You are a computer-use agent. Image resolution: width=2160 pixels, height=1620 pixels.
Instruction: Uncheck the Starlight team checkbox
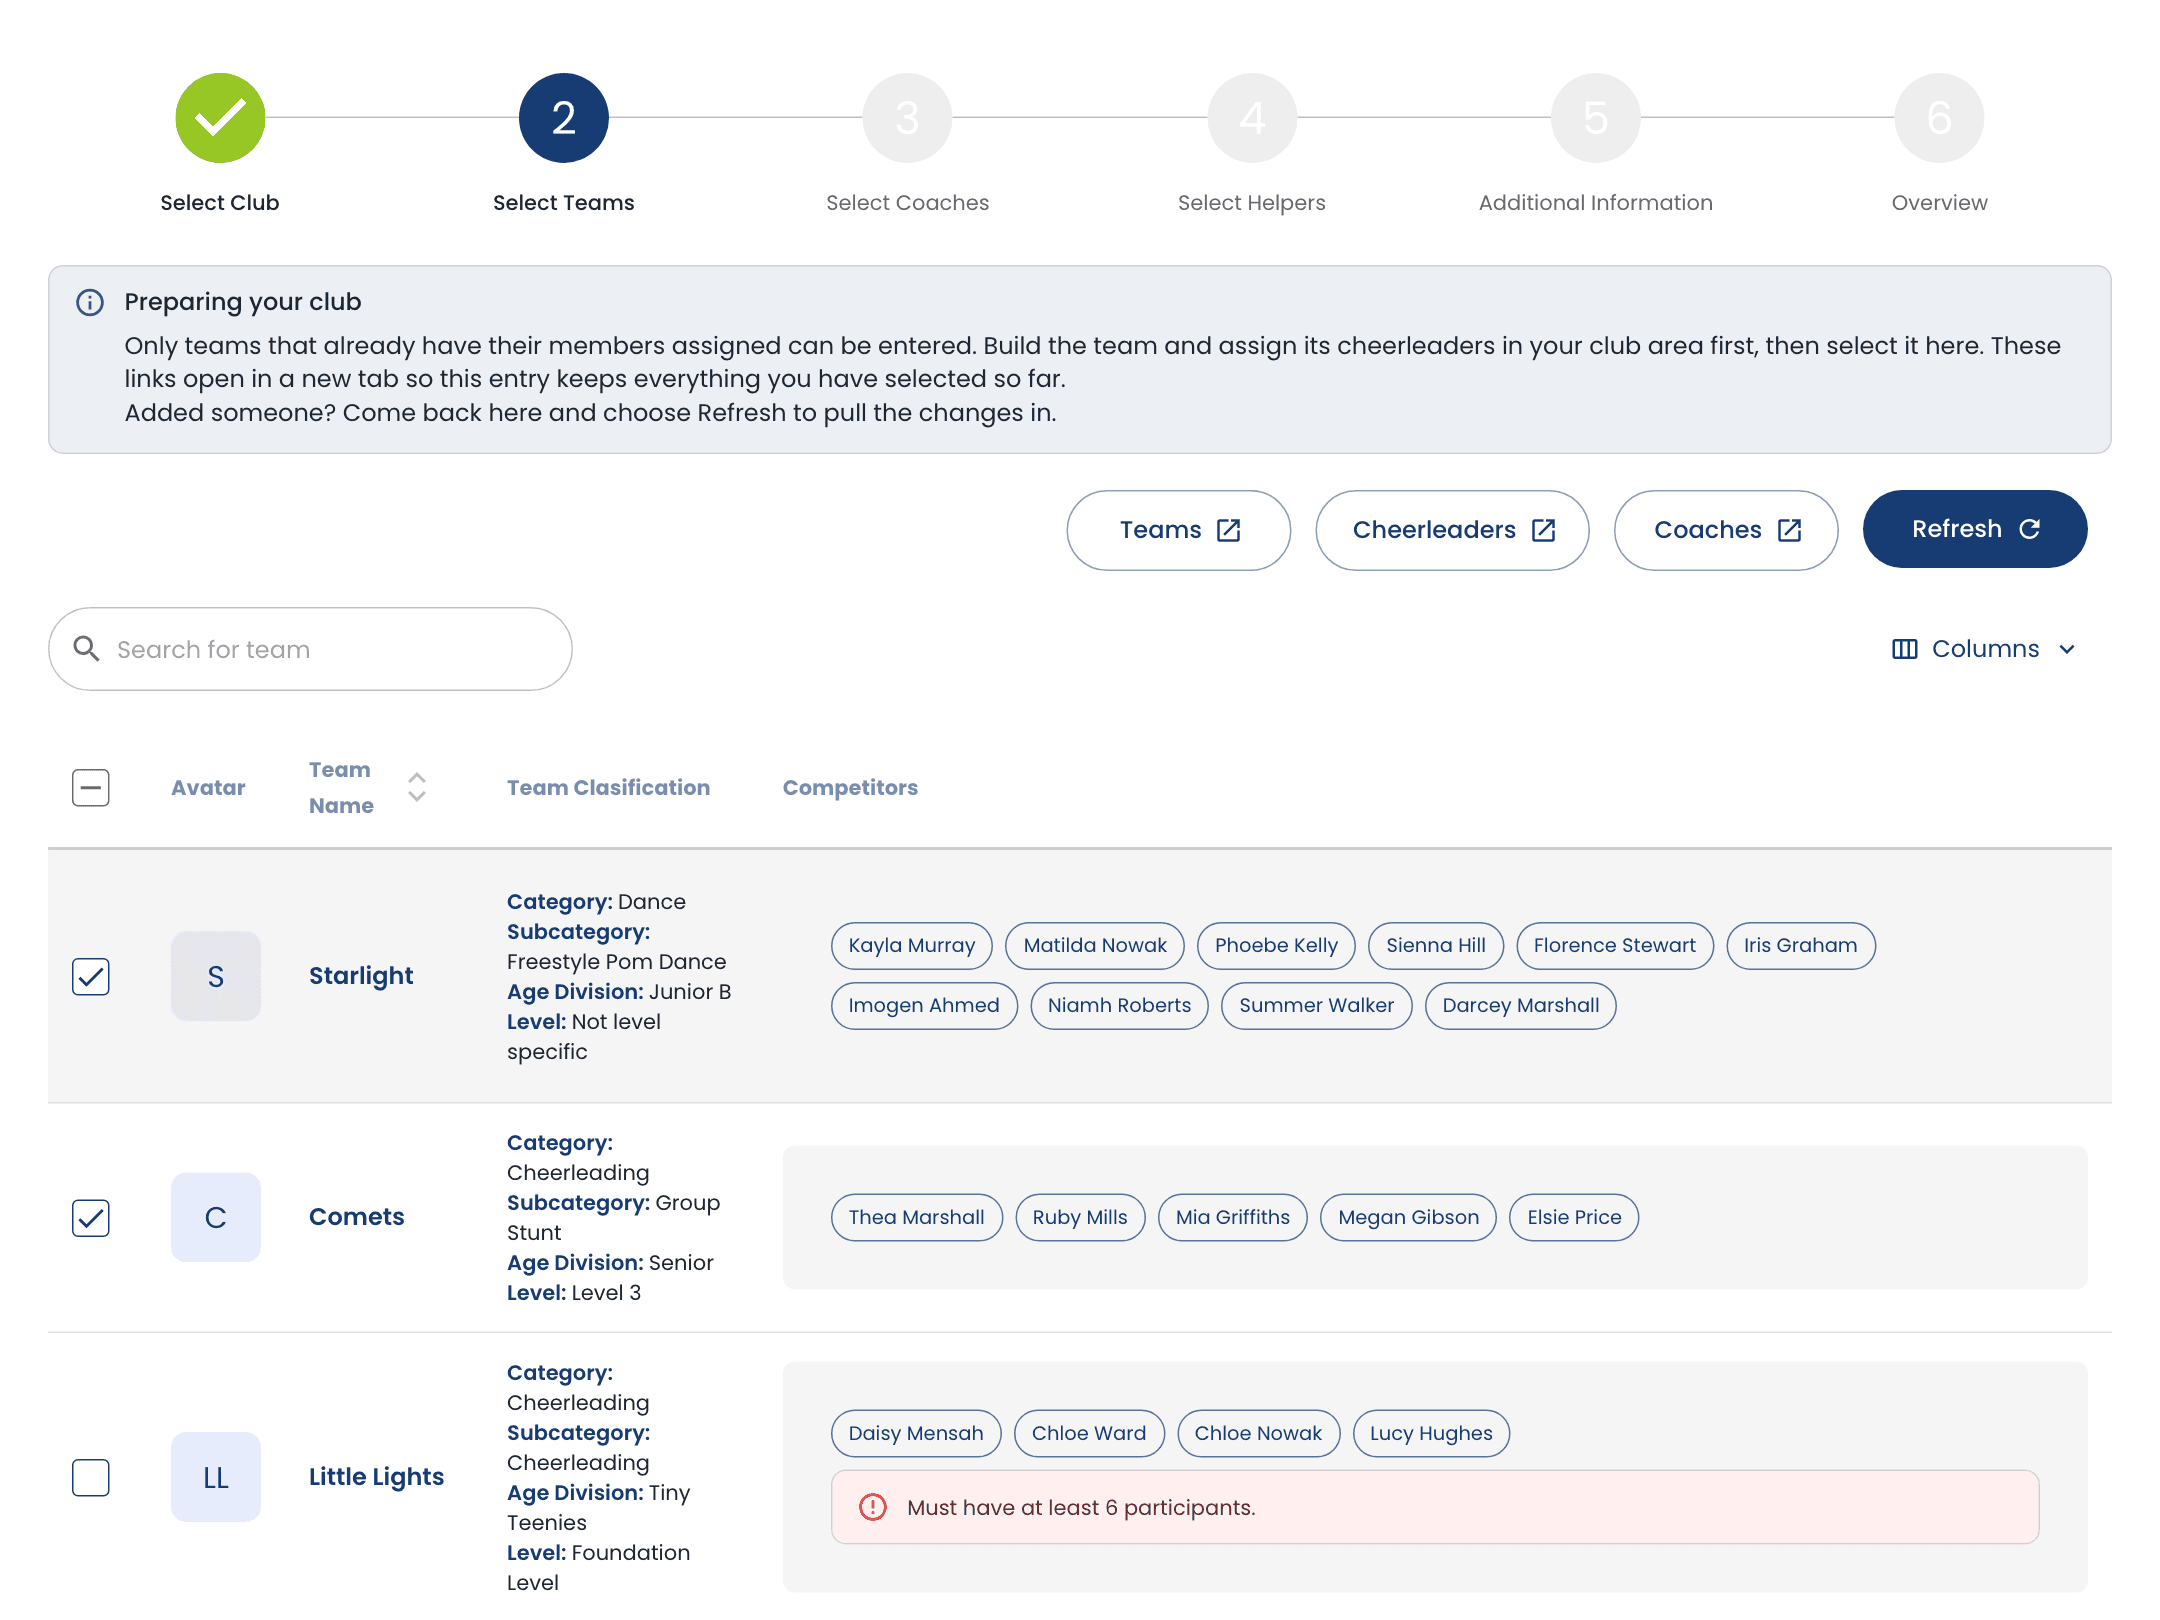pyautogui.click(x=91, y=977)
